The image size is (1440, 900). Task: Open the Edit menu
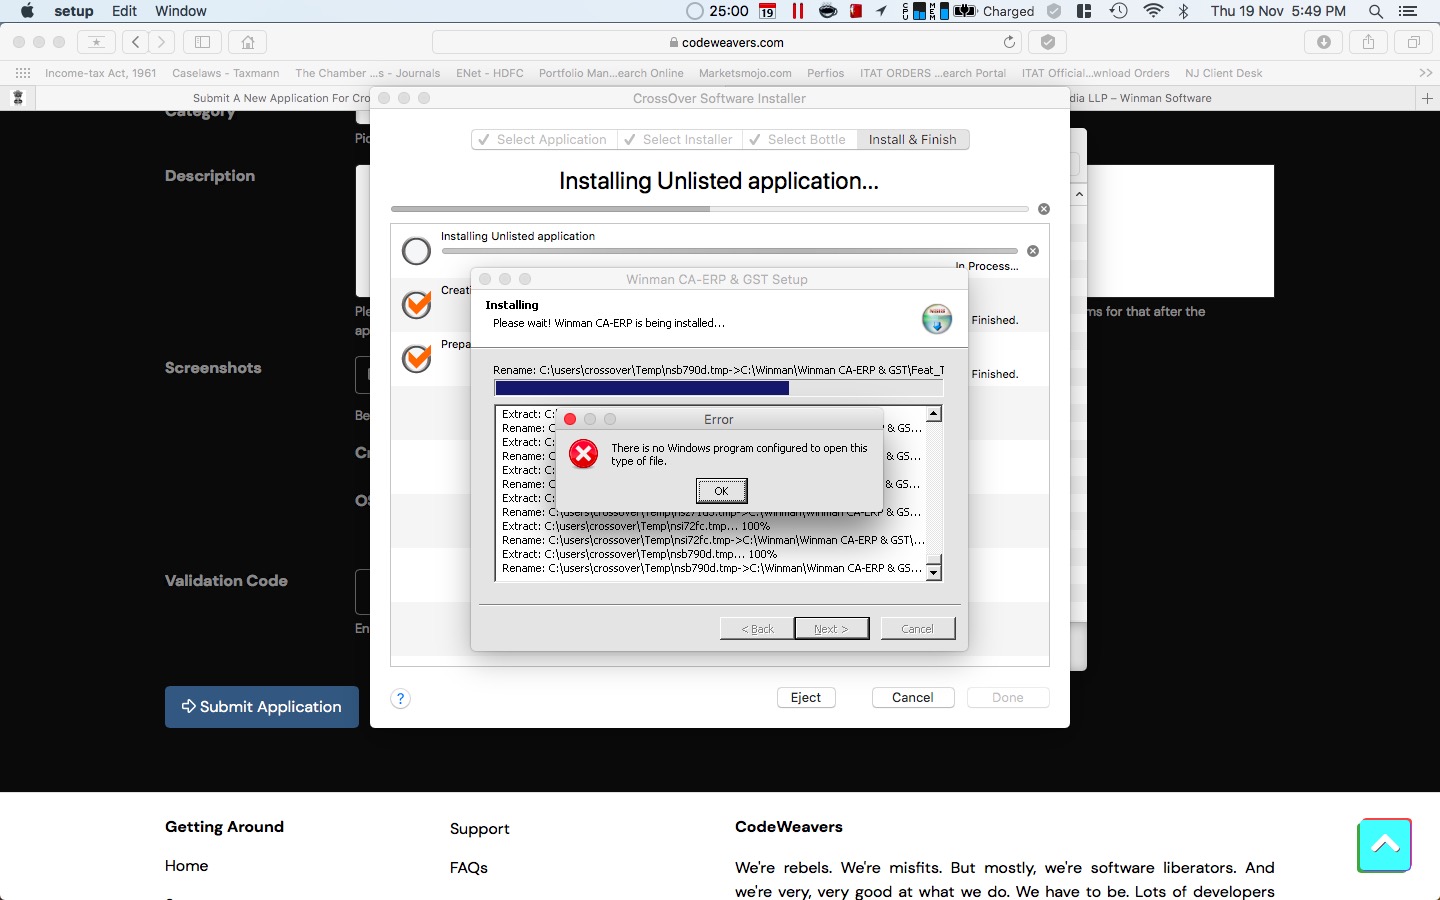coord(125,11)
